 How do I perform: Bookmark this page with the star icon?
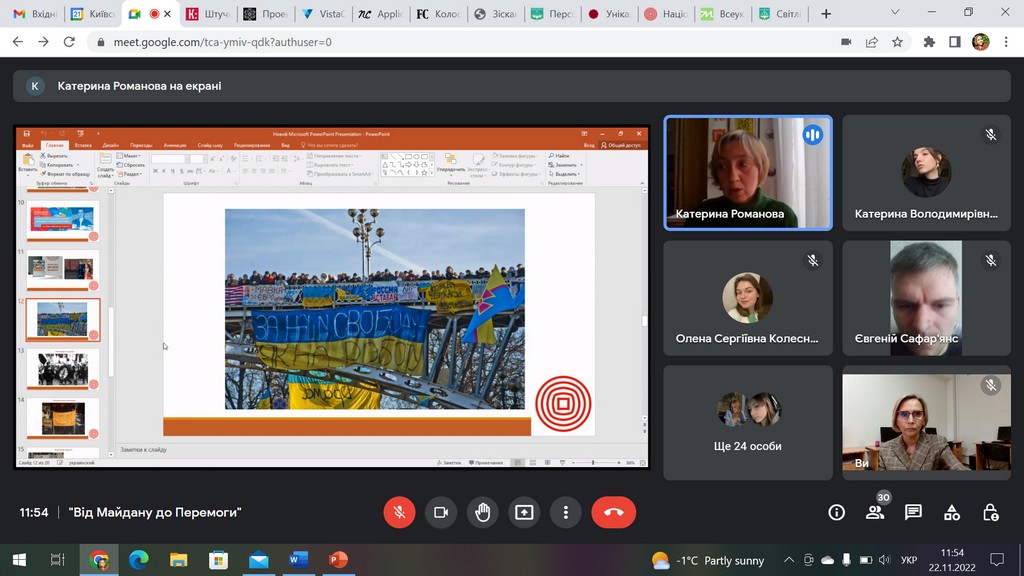pos(897,42)
